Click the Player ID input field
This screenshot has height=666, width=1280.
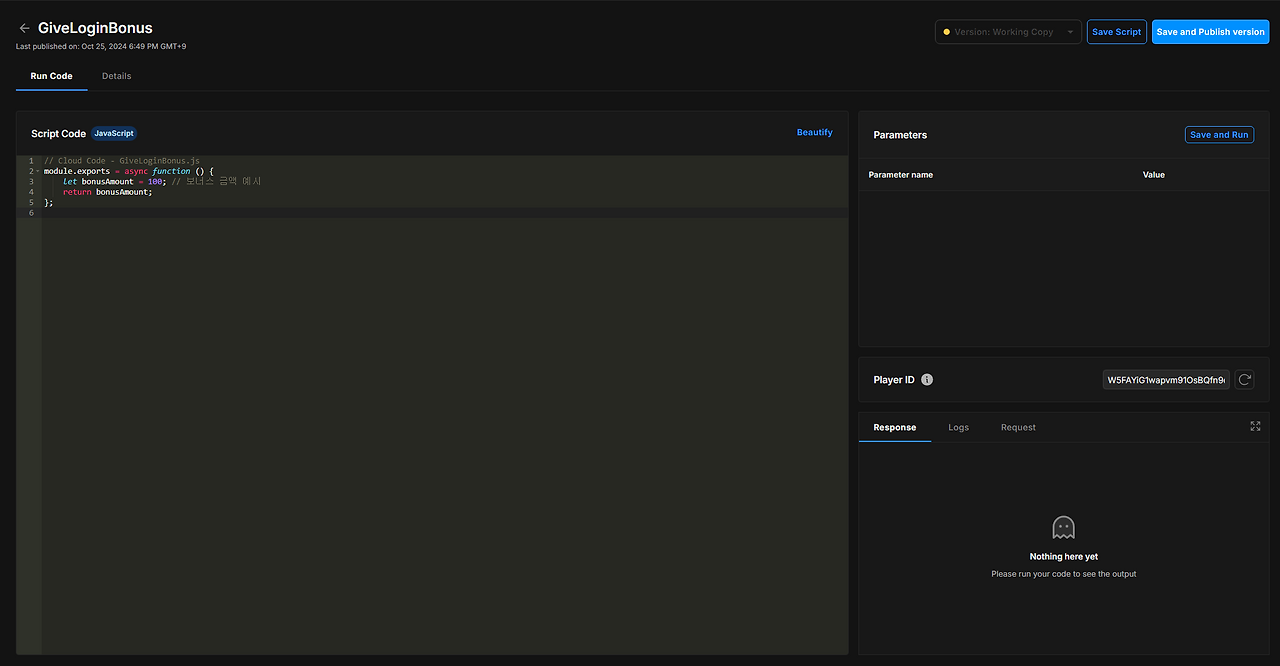(1165, 379)
